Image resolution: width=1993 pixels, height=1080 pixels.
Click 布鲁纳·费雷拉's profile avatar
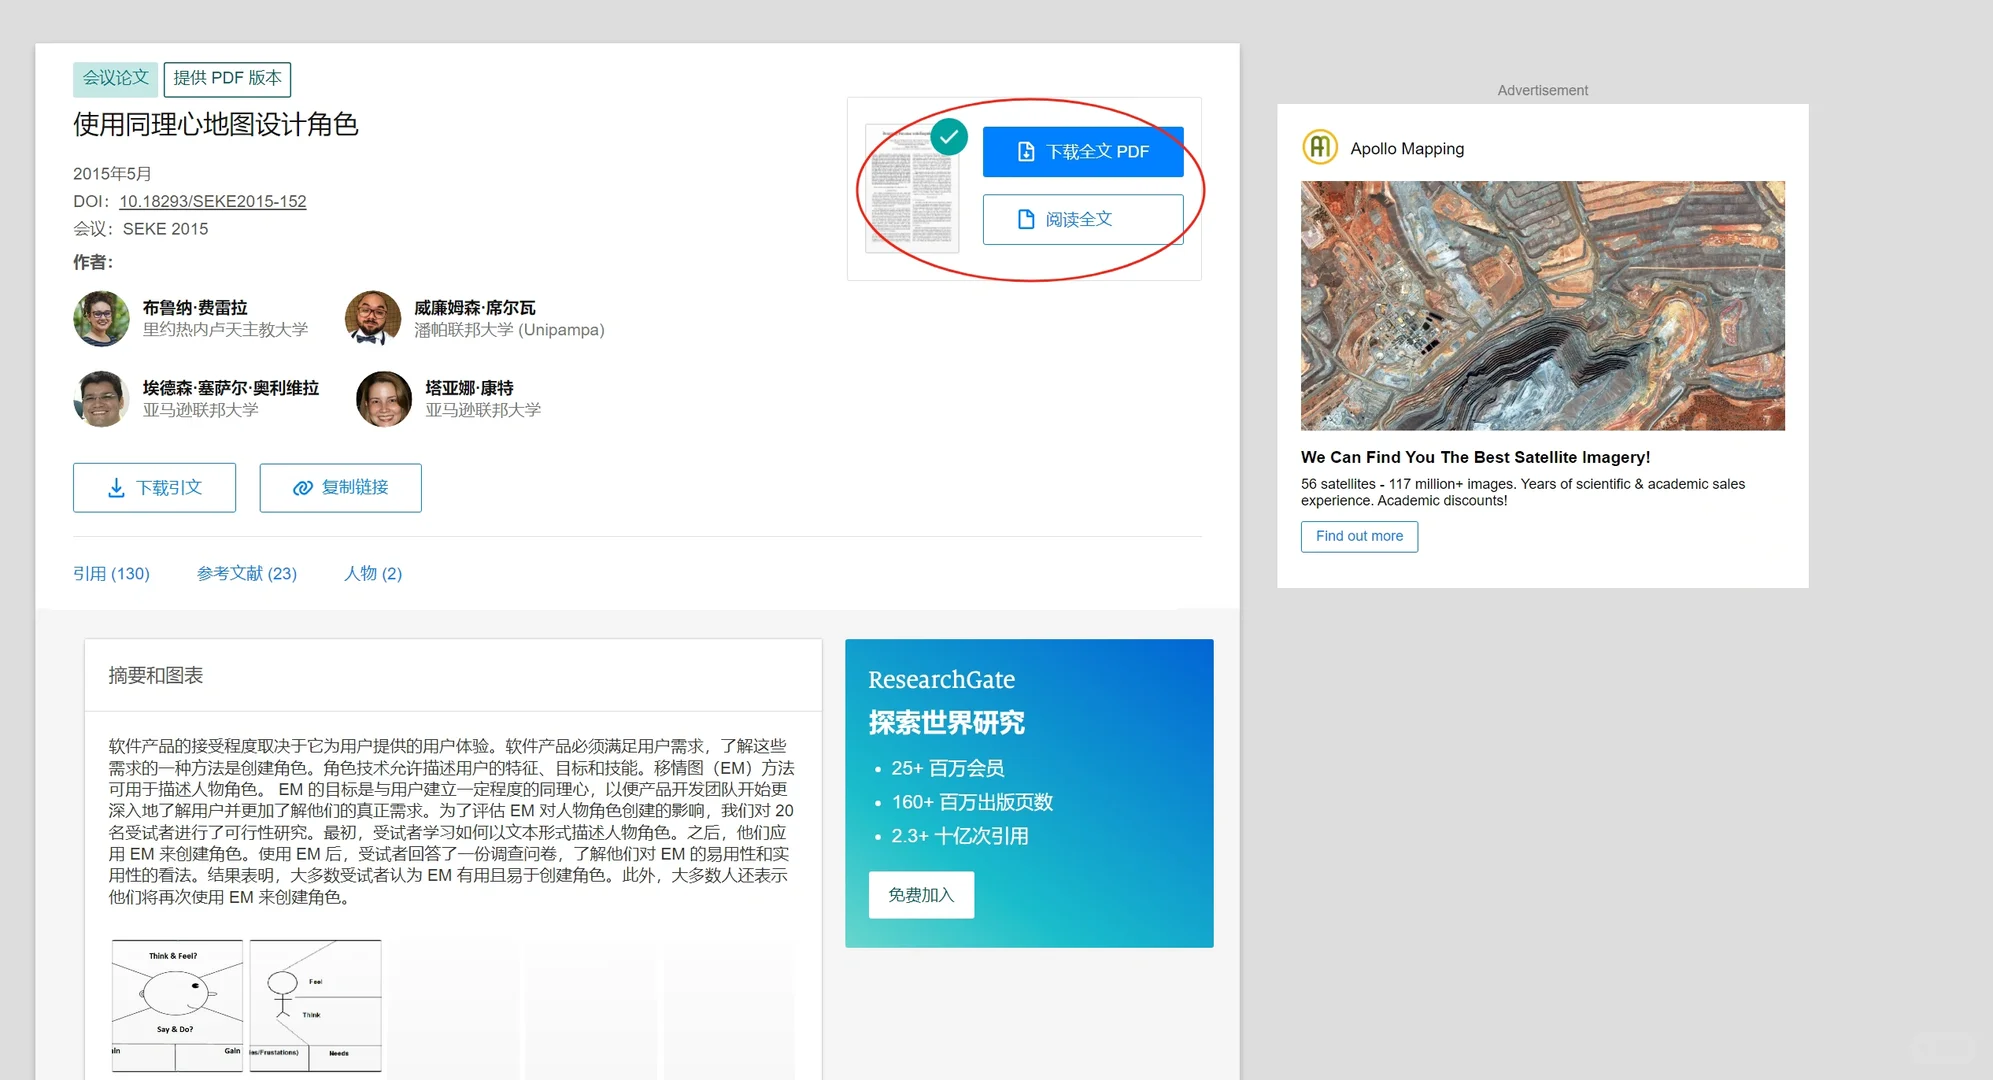(x=100, y=318)
